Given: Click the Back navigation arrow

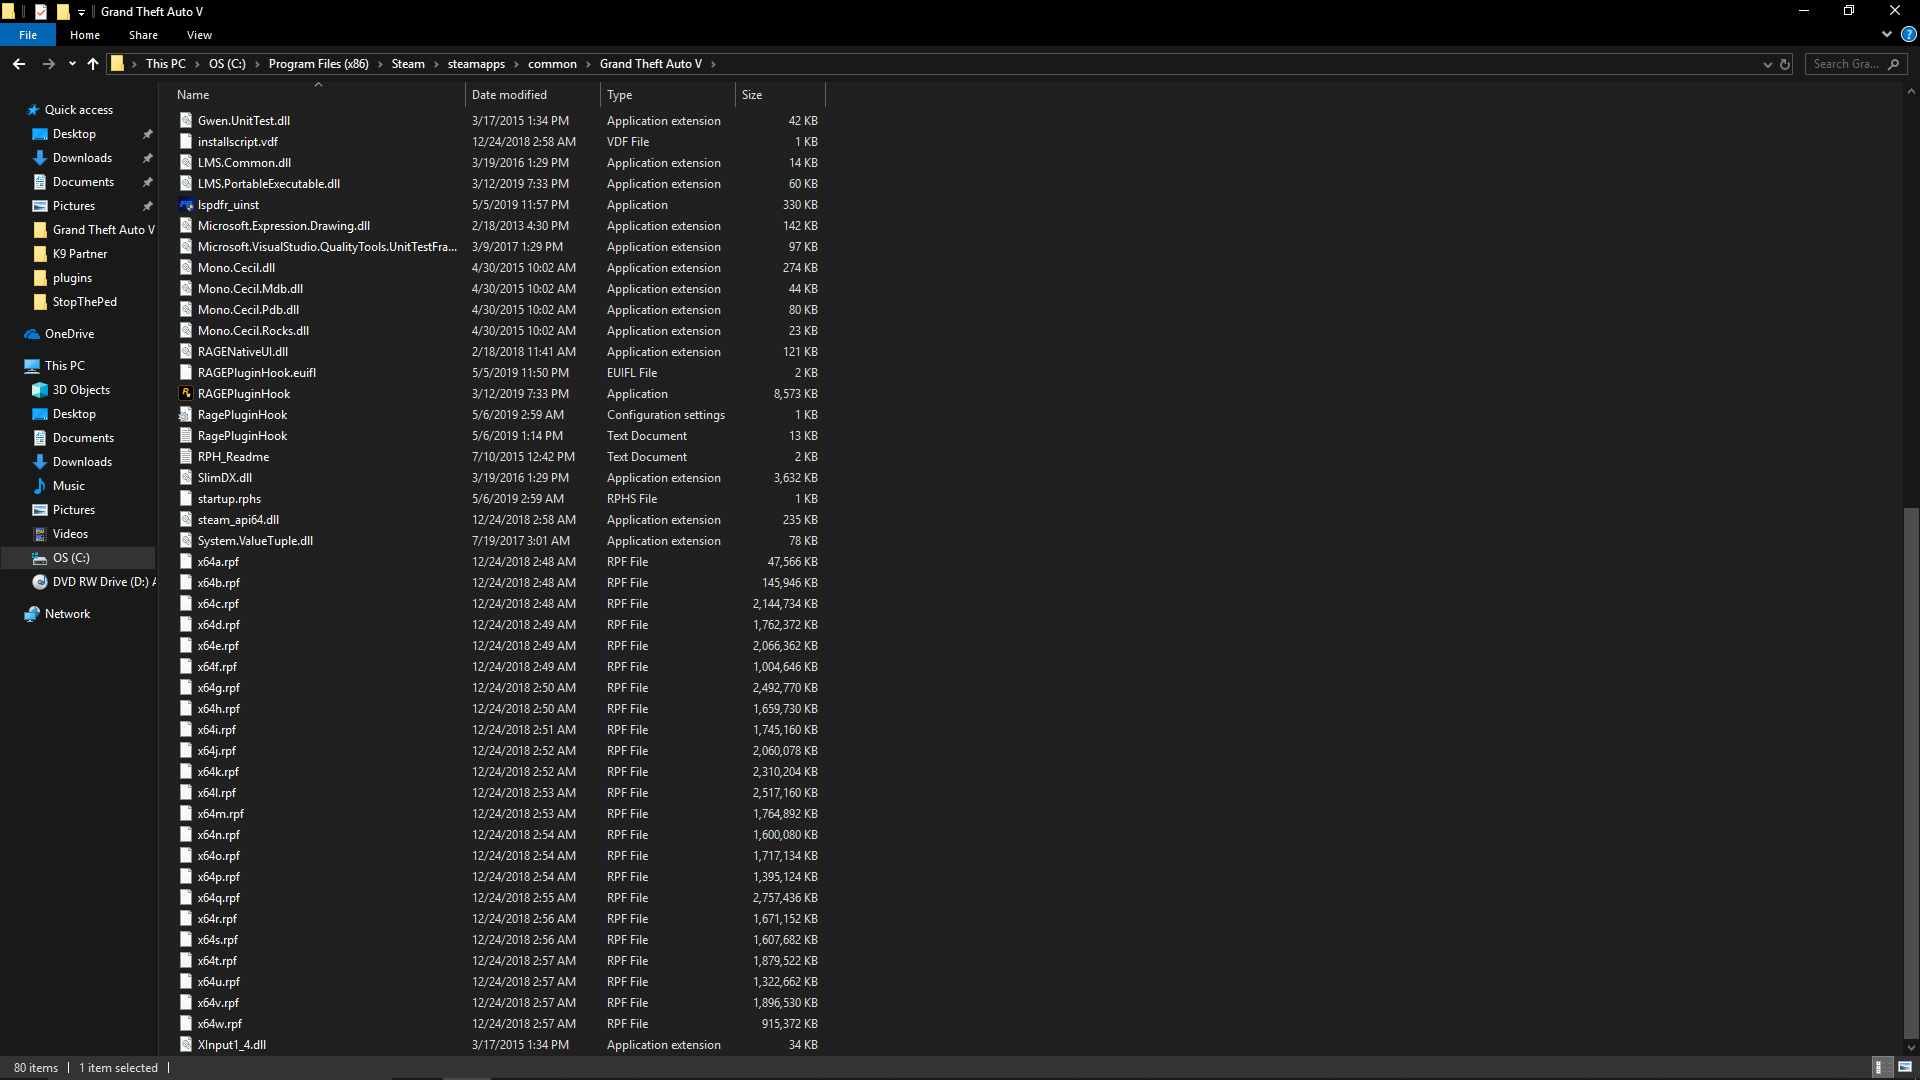Looking at the screenshot, I should pos(19,64).
